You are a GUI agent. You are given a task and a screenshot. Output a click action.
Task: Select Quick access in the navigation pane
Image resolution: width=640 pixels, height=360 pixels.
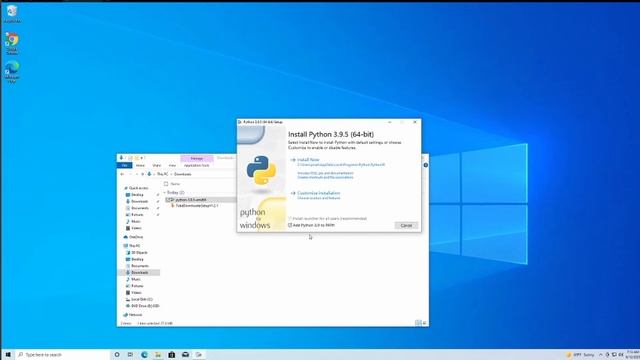(138, 188)
